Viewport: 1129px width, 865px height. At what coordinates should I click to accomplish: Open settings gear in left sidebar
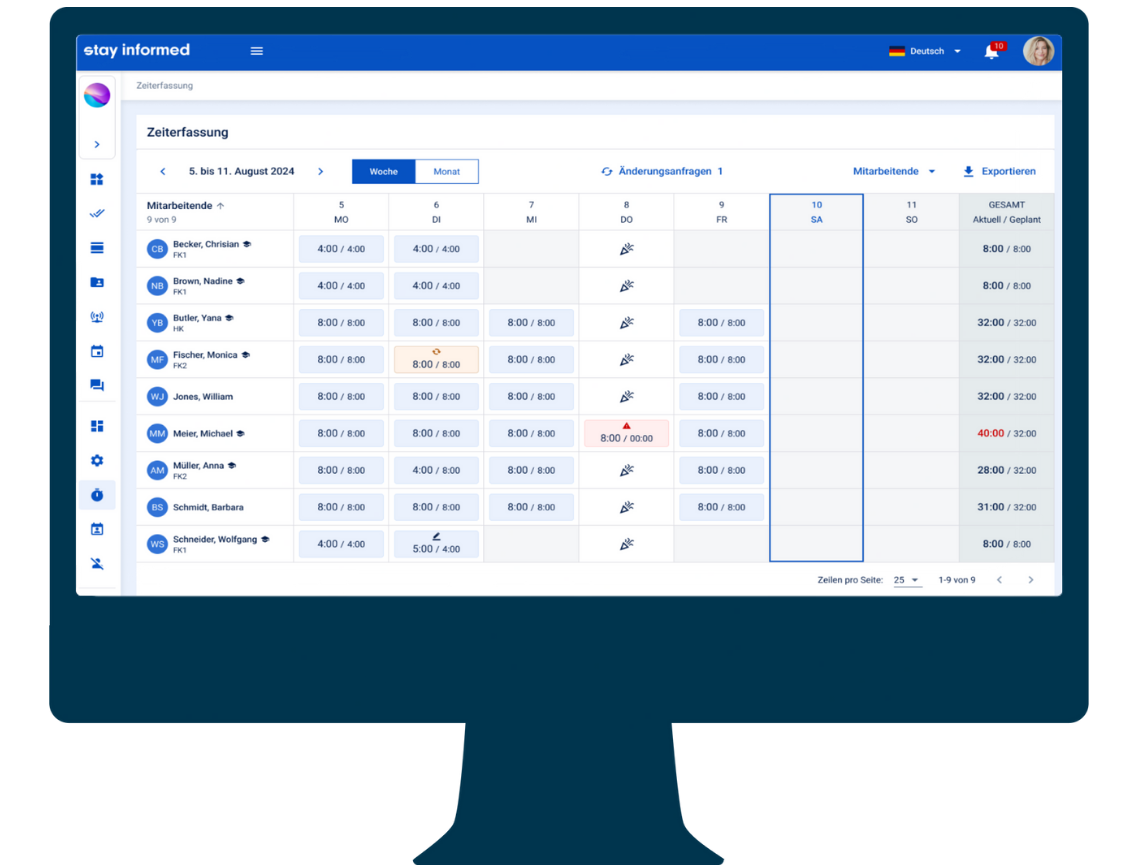click(97, 461)
